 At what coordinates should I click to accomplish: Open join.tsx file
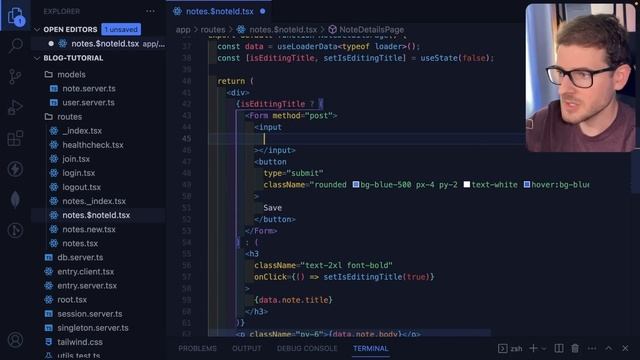[76, 159]
